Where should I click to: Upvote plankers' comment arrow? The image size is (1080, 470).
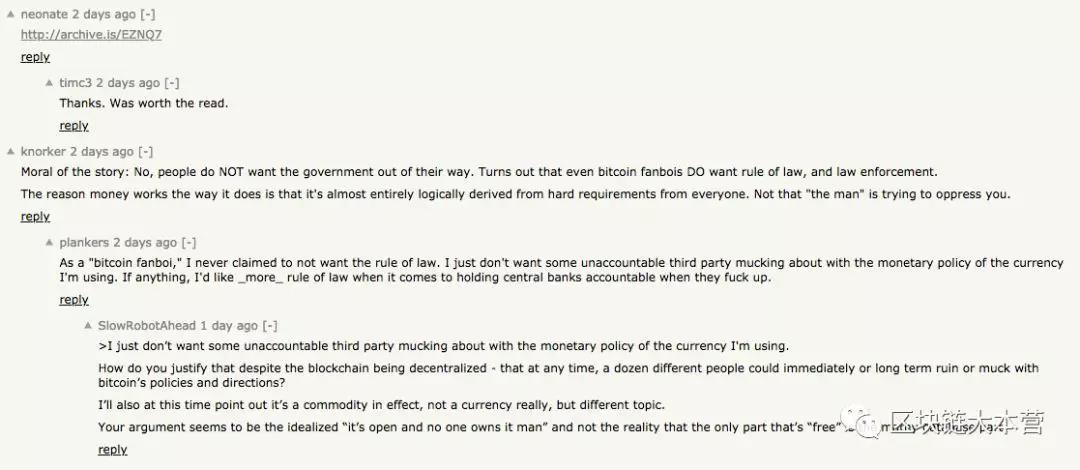click(x=49, y=243)
